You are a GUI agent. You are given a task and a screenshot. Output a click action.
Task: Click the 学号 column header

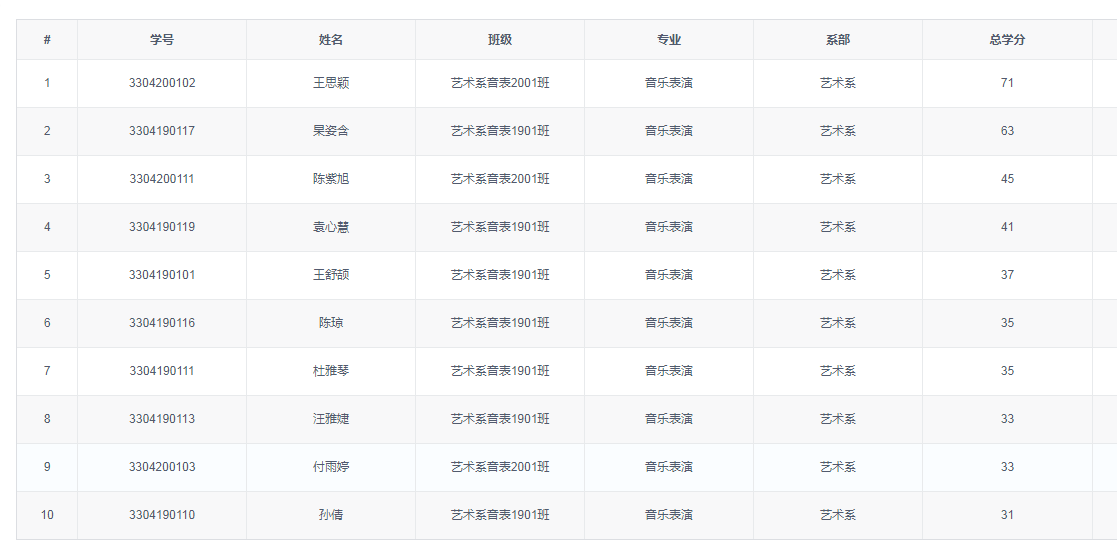[162, 40]
